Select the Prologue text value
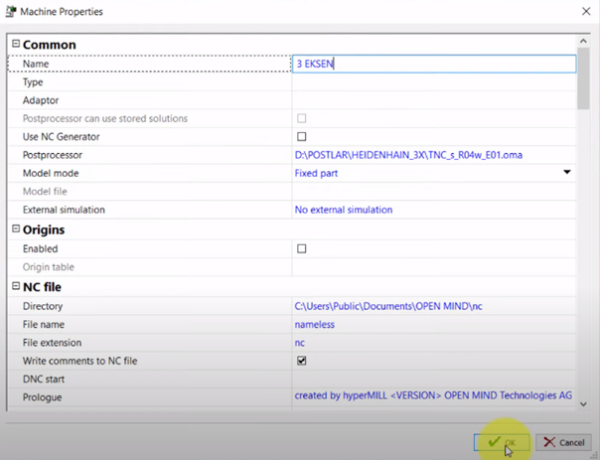This screenshot has height=460, width=600. [432, 396]
